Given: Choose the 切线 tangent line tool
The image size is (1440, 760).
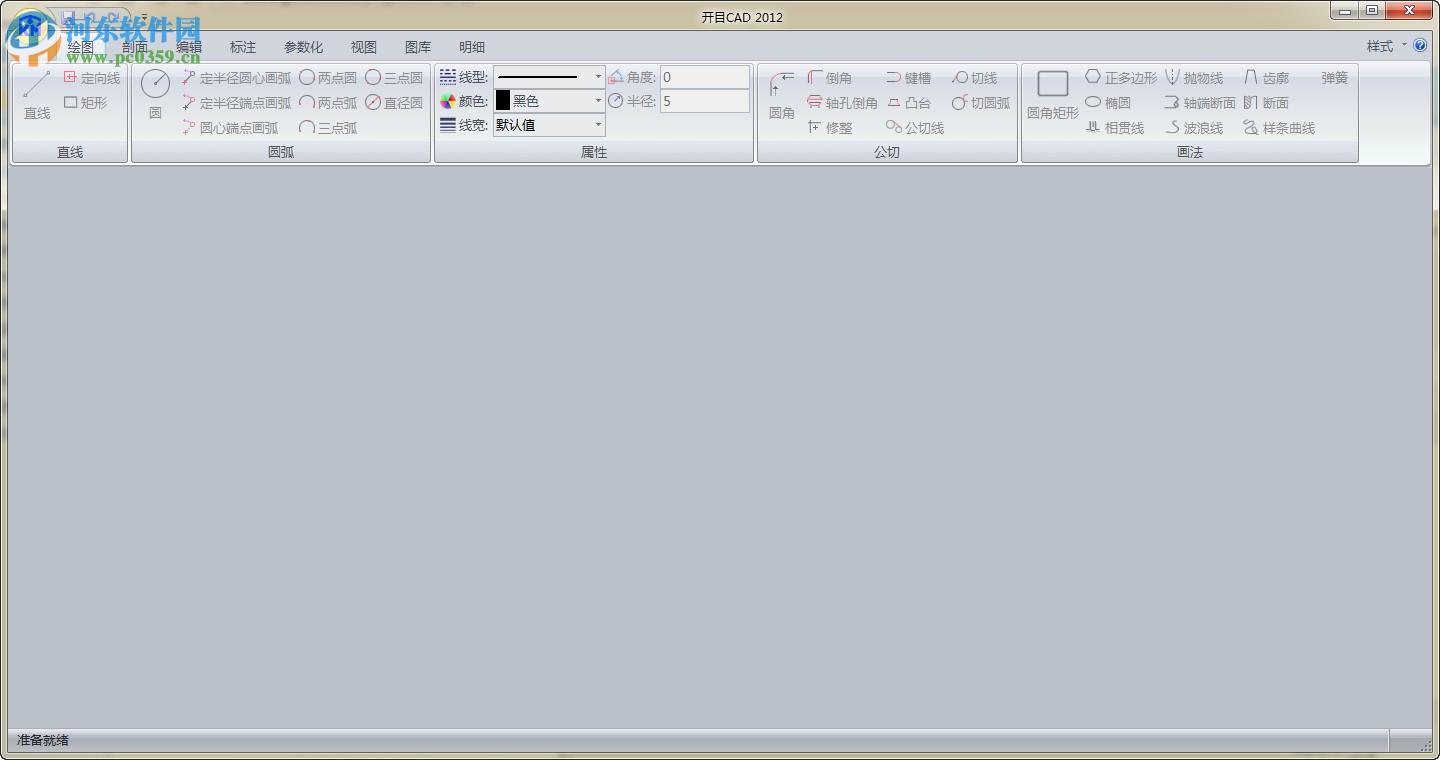Looking at the screenshot, I should coord(975,78).
